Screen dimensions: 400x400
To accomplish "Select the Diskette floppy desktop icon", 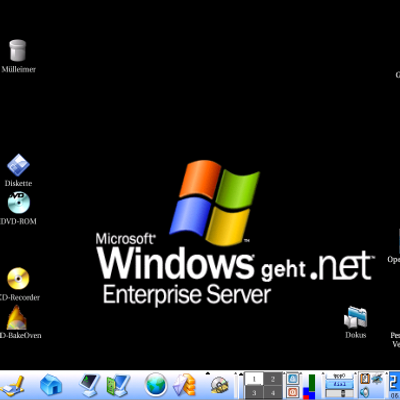I will coord(18,165).
